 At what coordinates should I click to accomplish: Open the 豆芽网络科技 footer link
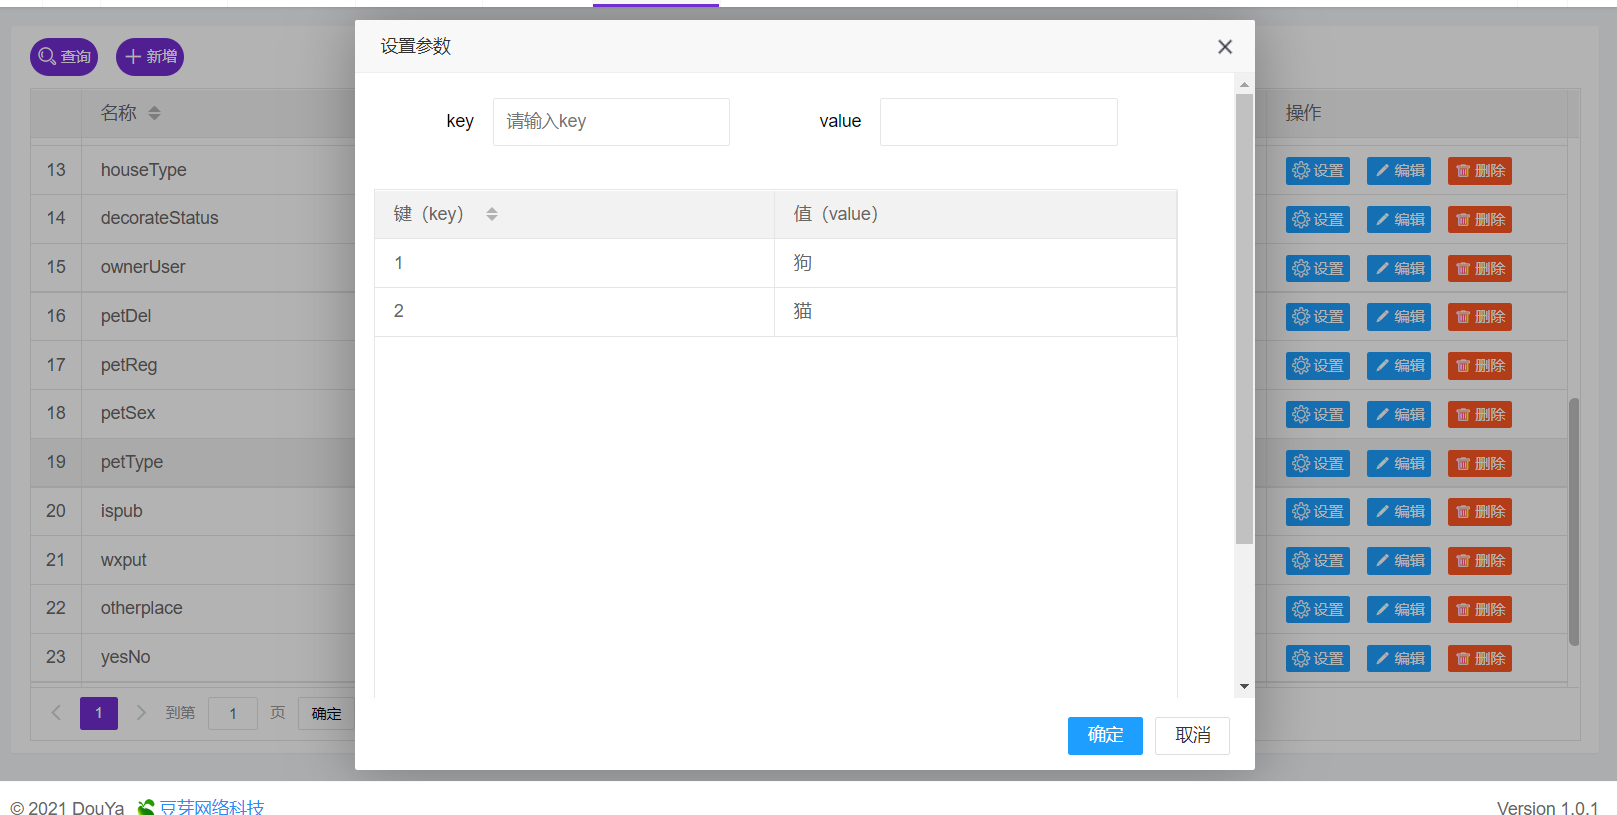(212, 807)
